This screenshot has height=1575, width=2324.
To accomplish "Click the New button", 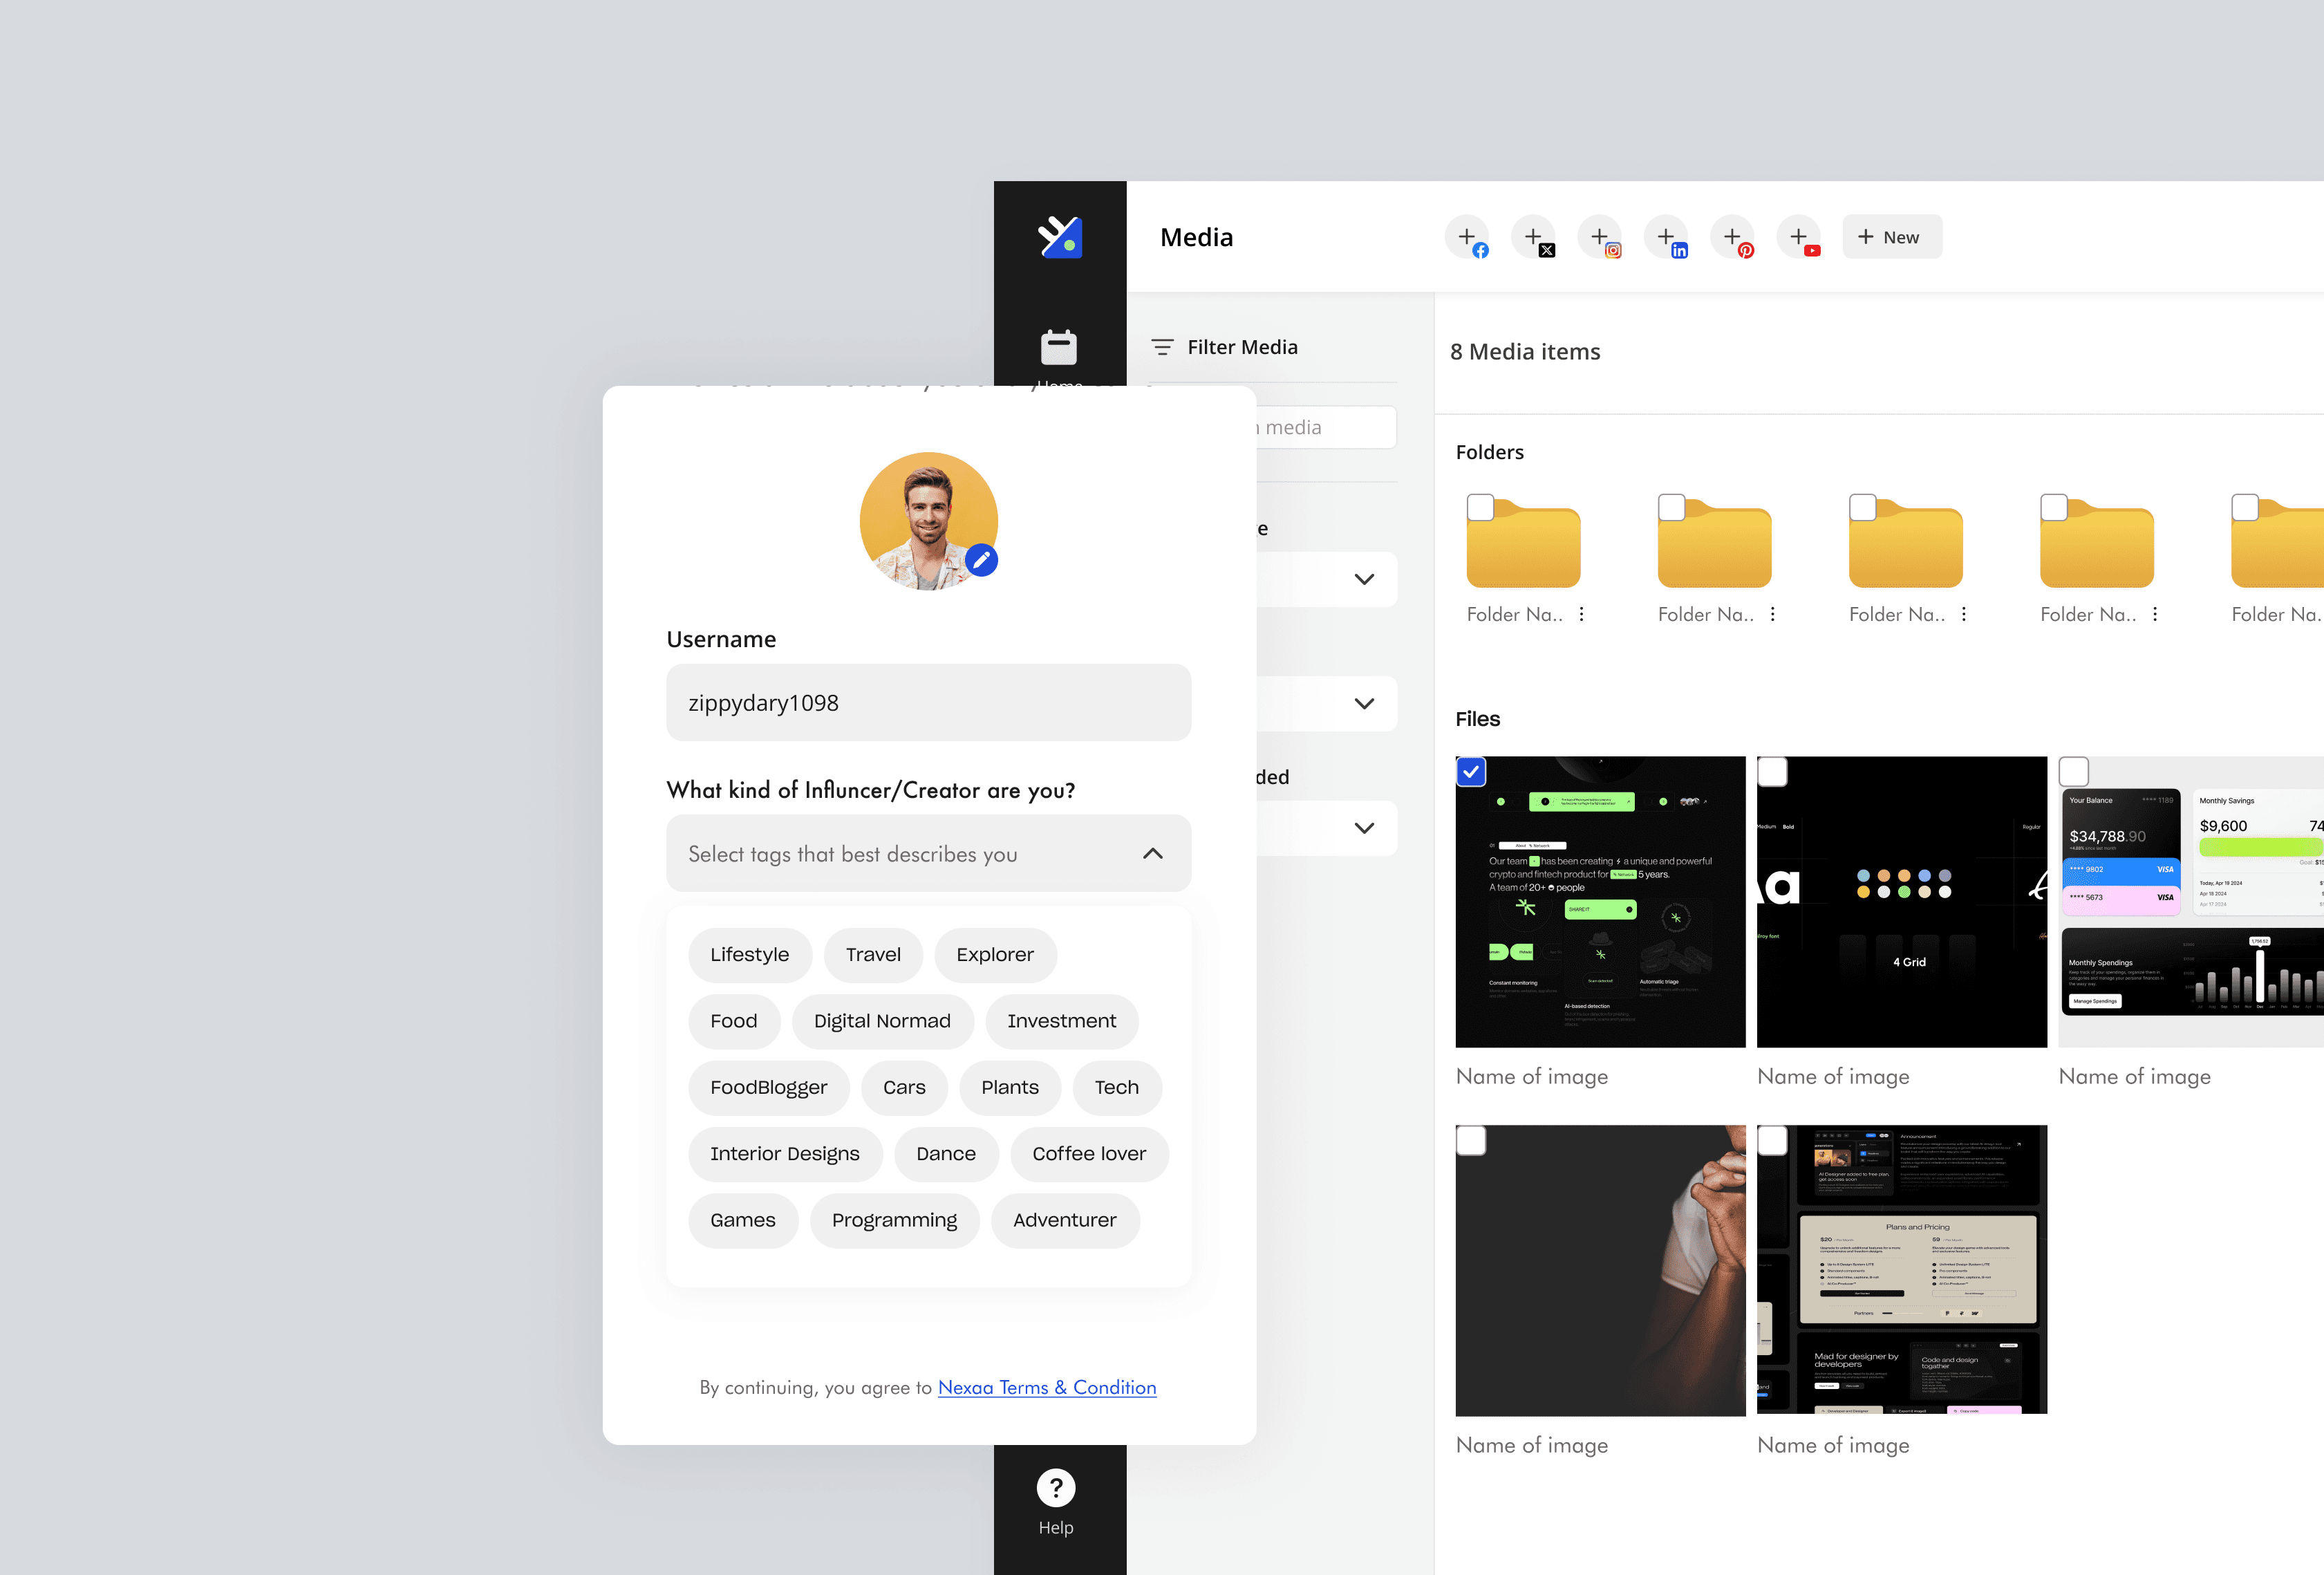I will (x=1891, y=237).
